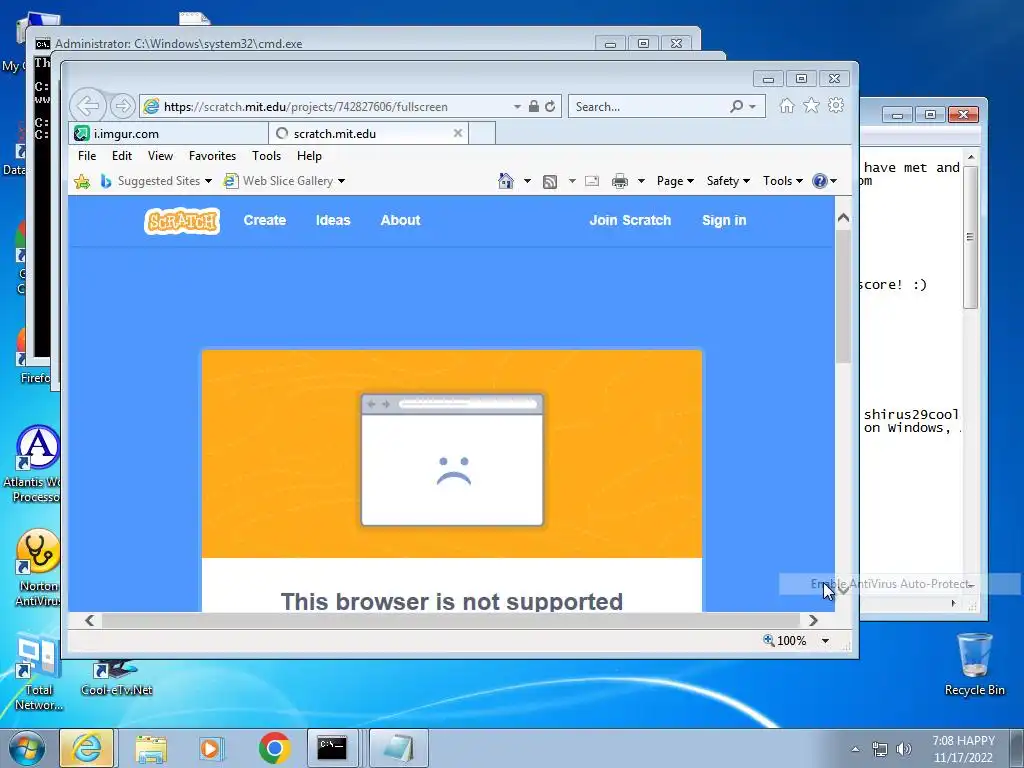Open IE settings gear icon
Image resolution: width=1024 pixels, height=768 pixels.
[x=836, y=106]
